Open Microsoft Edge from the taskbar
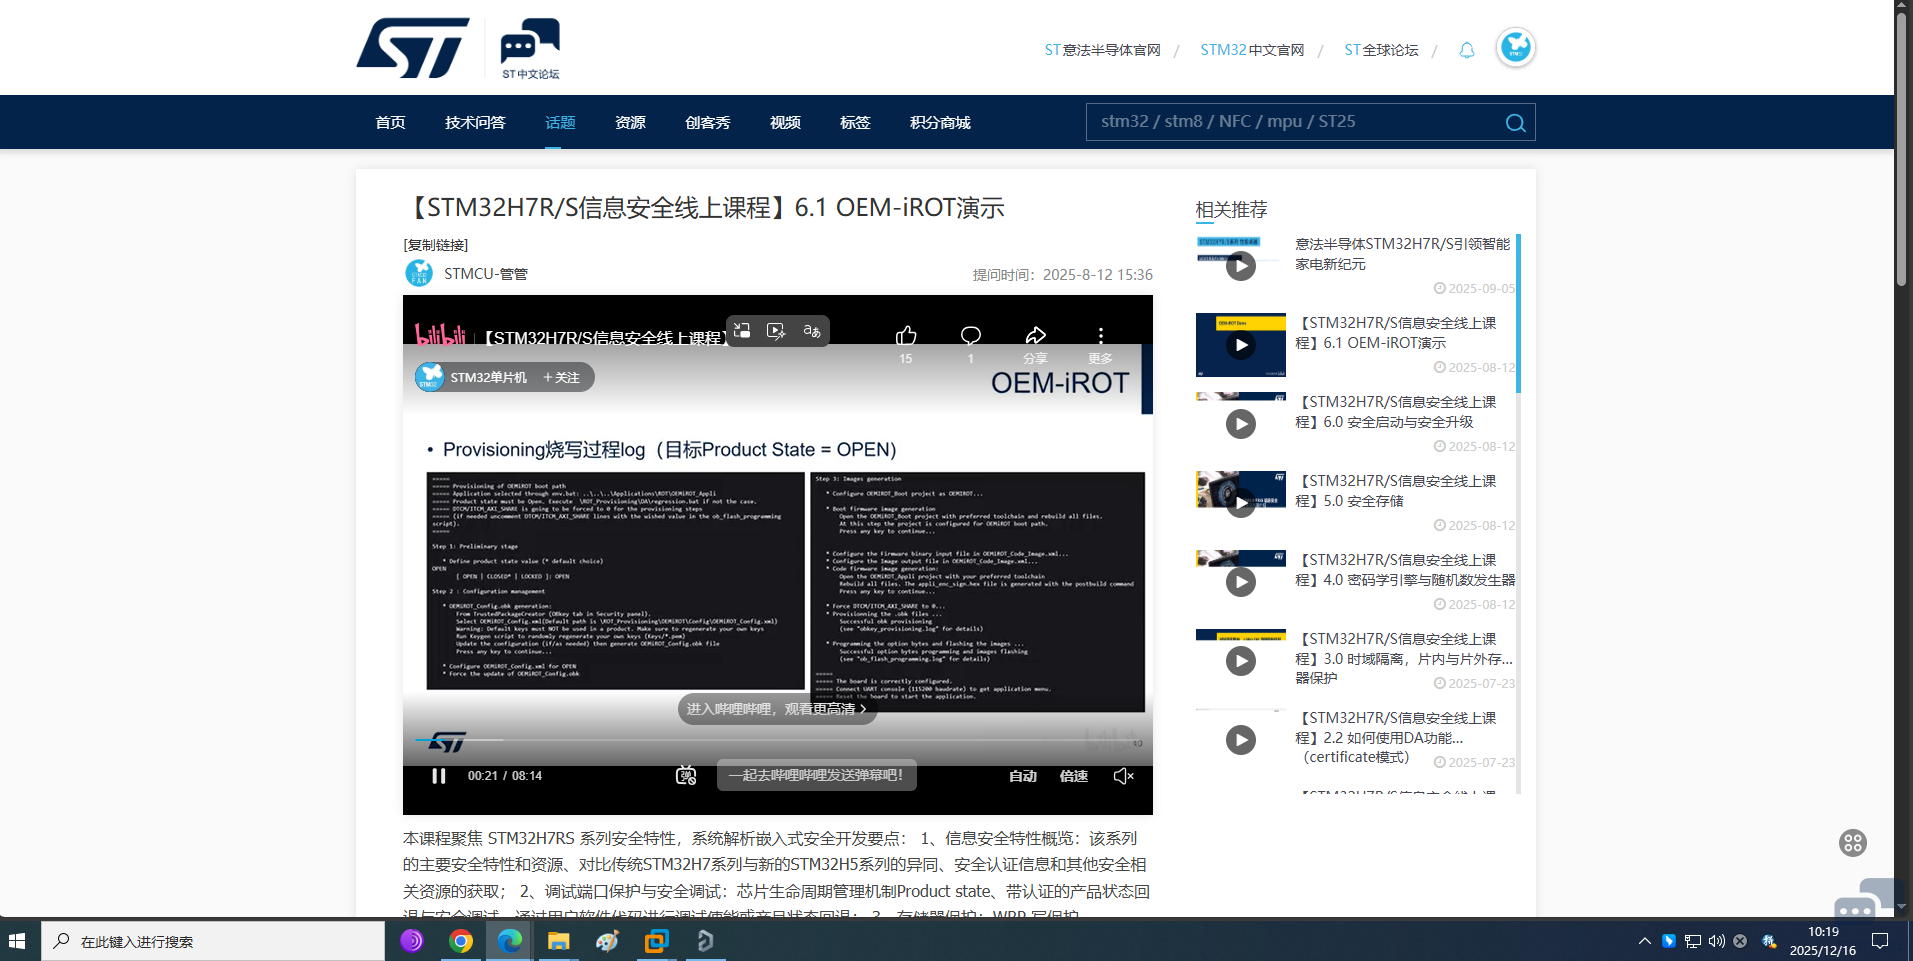The image size is (1913, 961). tap(510, 941)
